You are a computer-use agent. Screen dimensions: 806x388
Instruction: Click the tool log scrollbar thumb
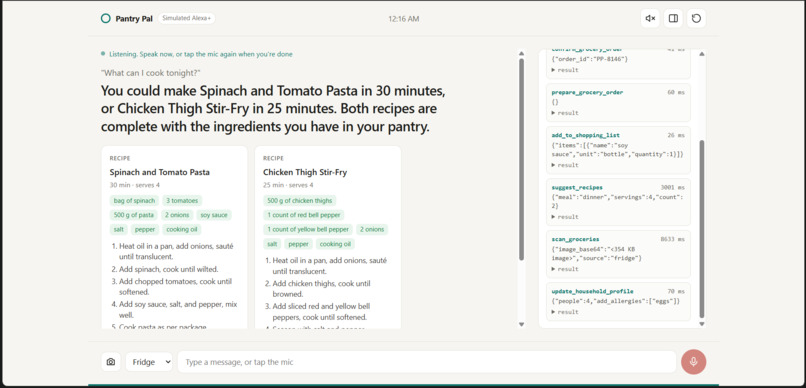point(702,229)
